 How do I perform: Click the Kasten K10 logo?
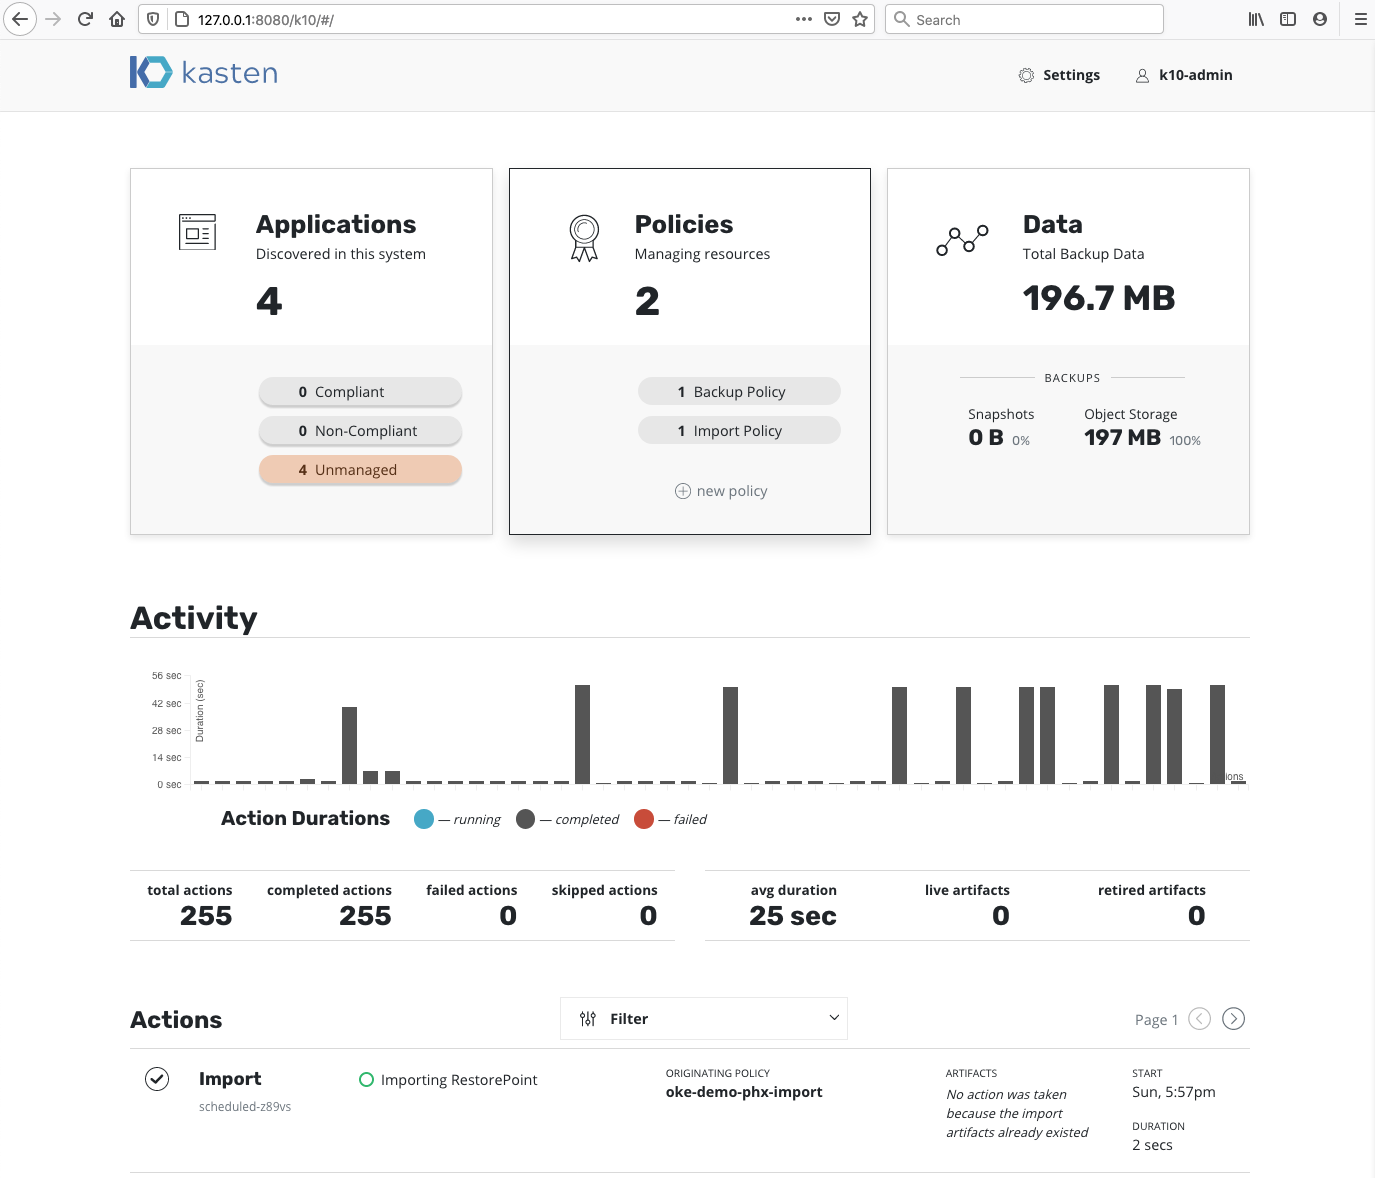pyautogui.click(x=203, y=72)
